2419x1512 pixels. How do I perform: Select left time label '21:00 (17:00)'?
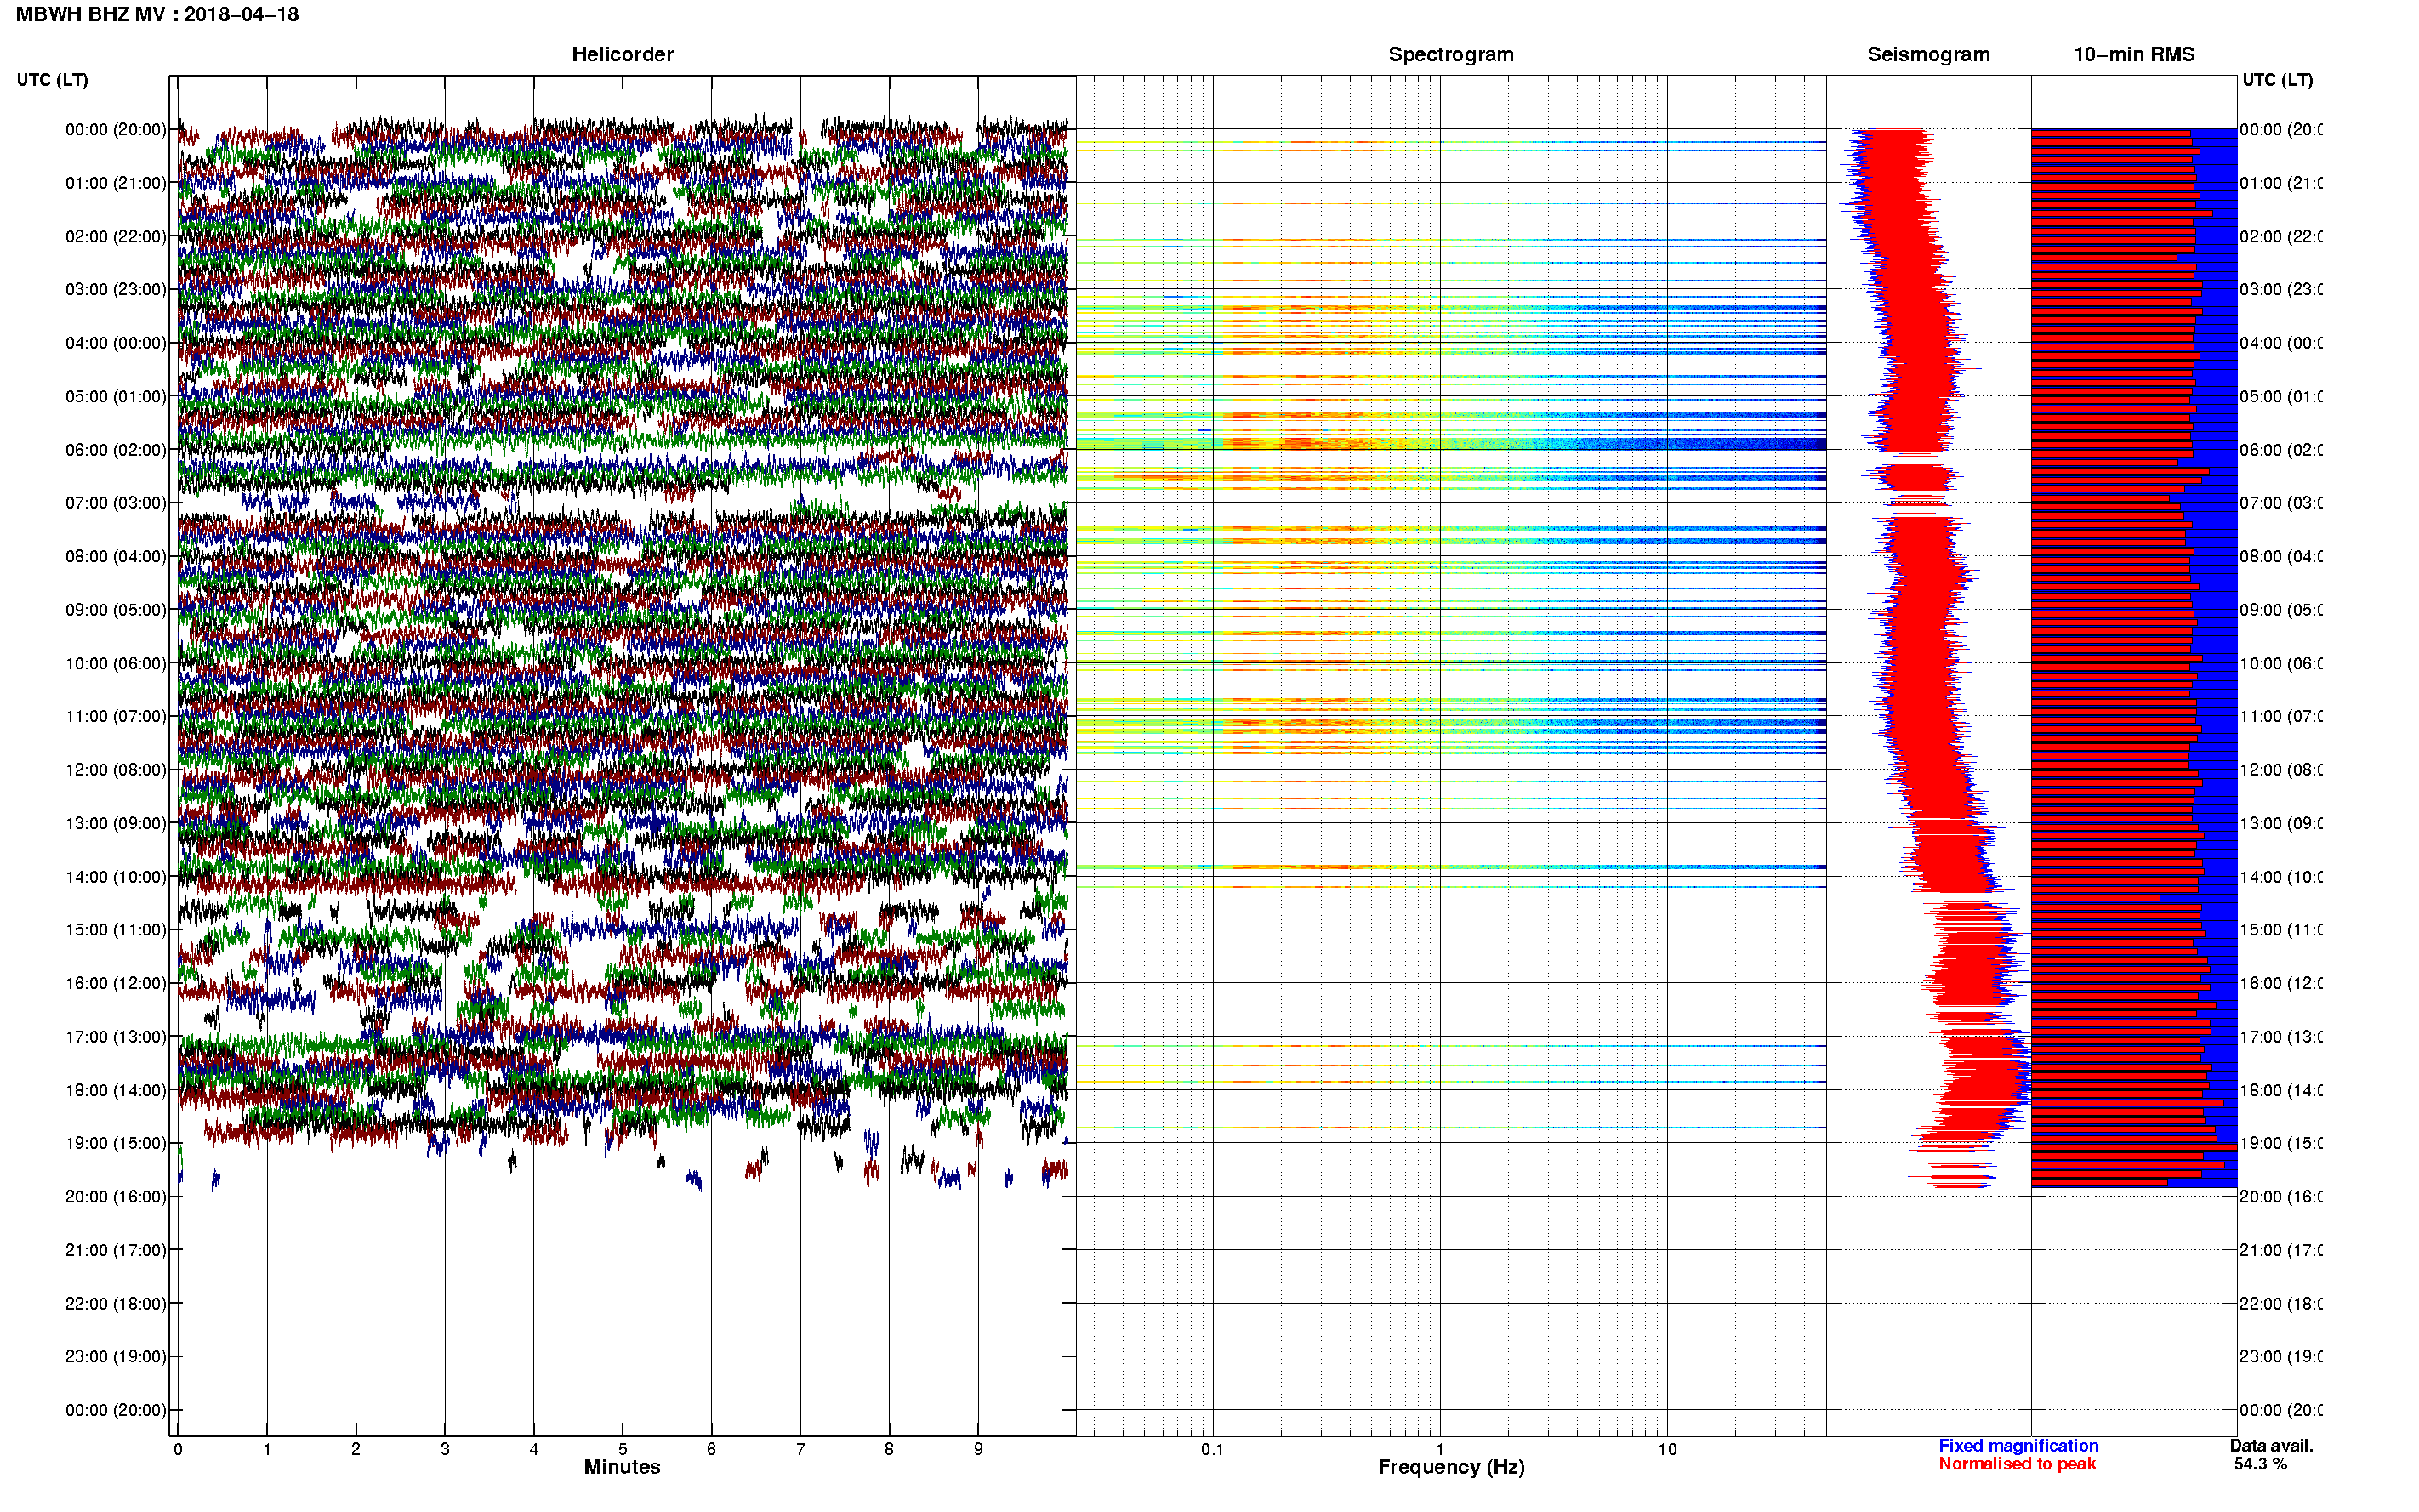116,1251
